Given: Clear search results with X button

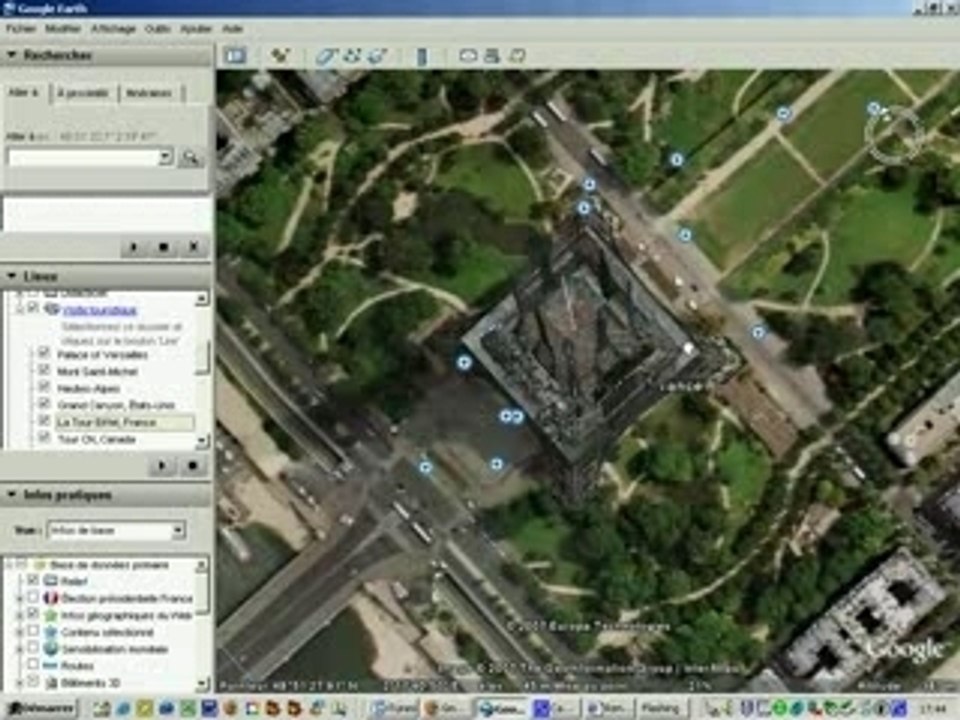Looking at the screenshot, I should click(x=193, y=247).
